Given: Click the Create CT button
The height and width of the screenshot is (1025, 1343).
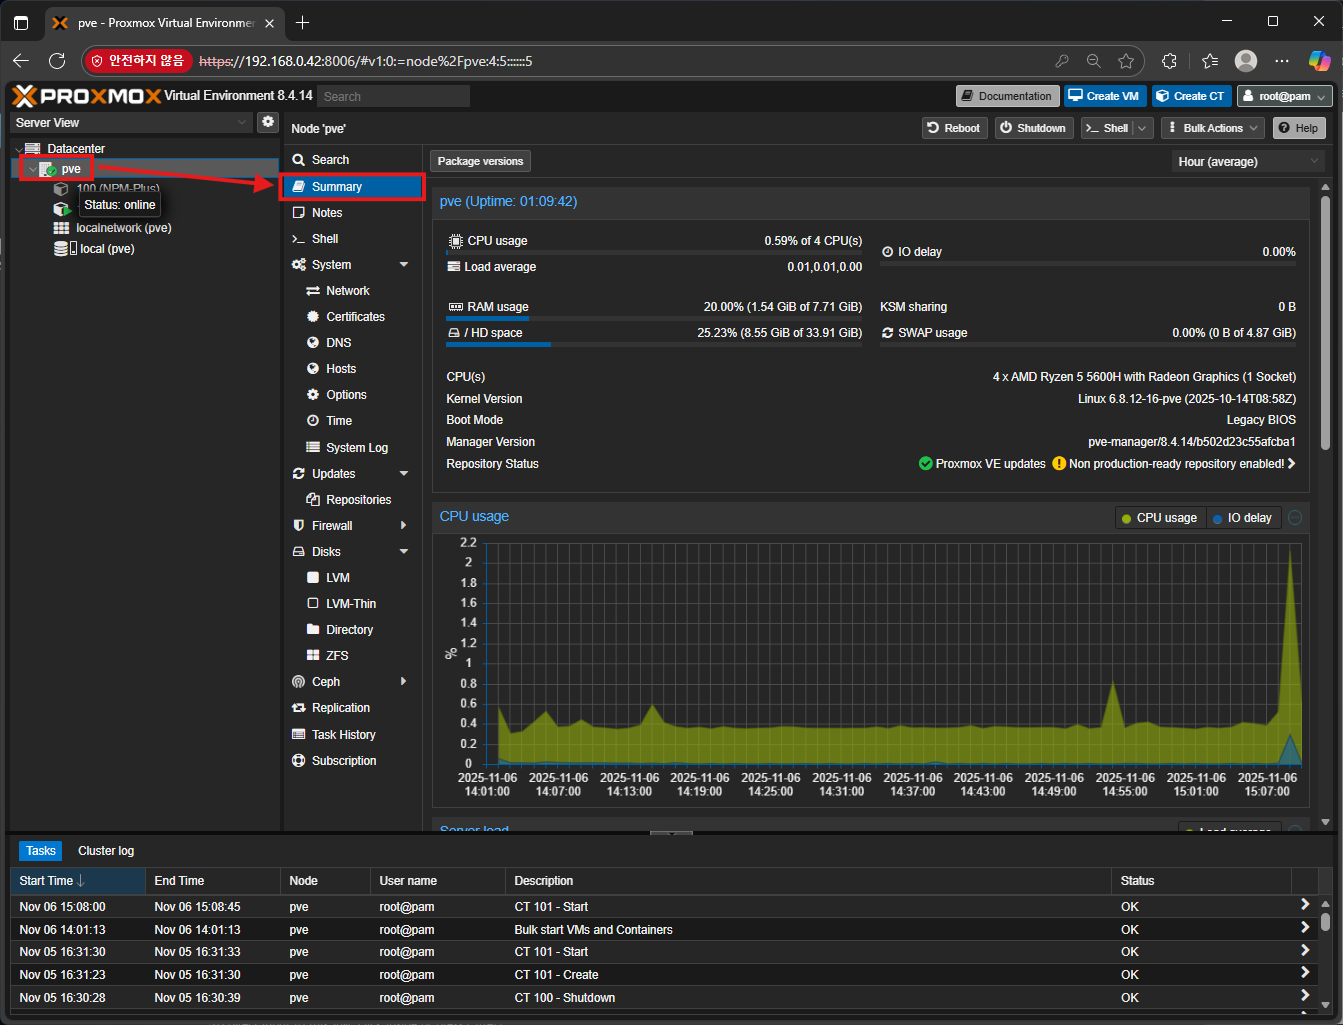Looking at the screenshot, I should 1190,96.
